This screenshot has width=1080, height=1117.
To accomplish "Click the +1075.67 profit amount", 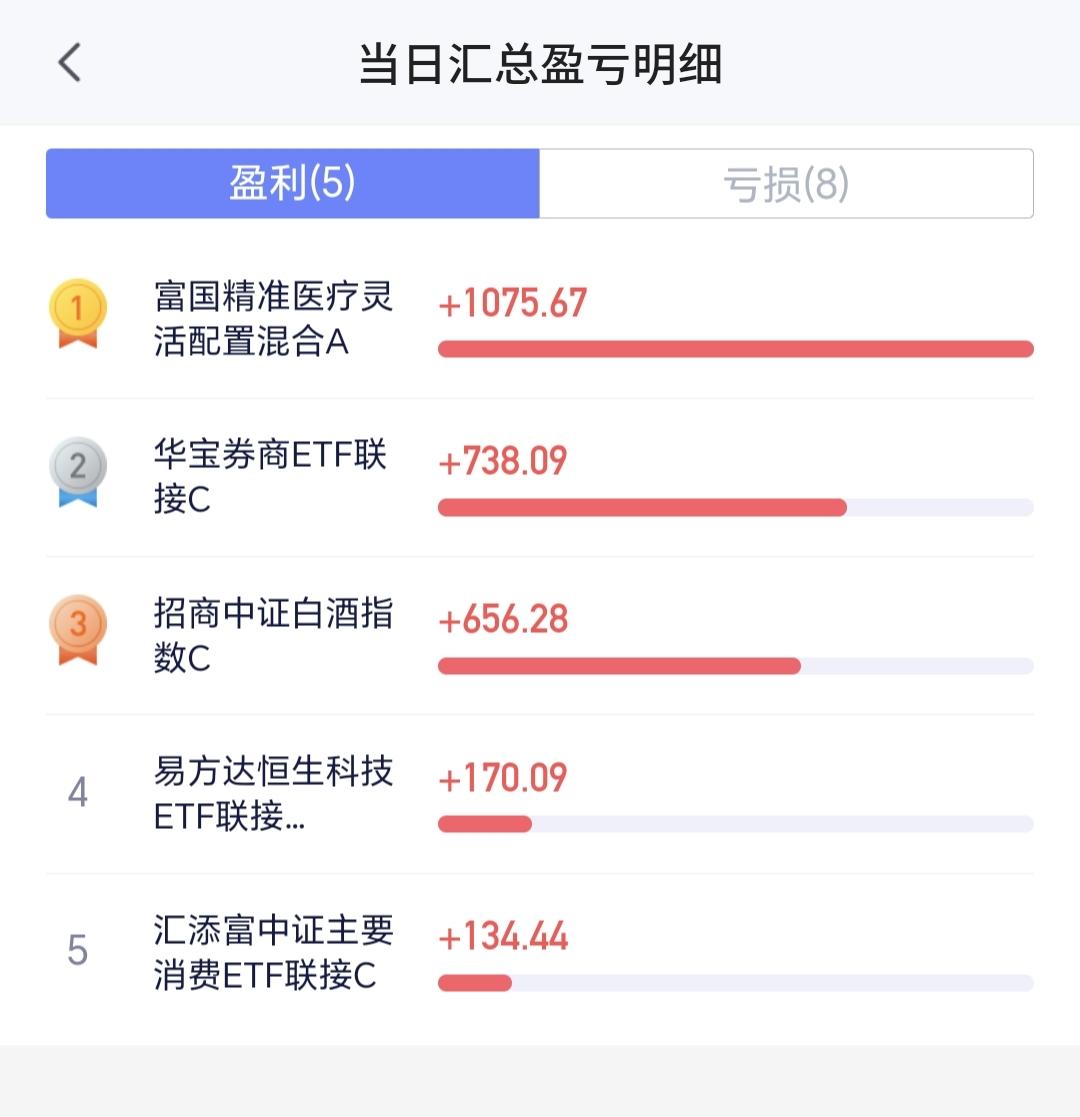I will point(512,303).
